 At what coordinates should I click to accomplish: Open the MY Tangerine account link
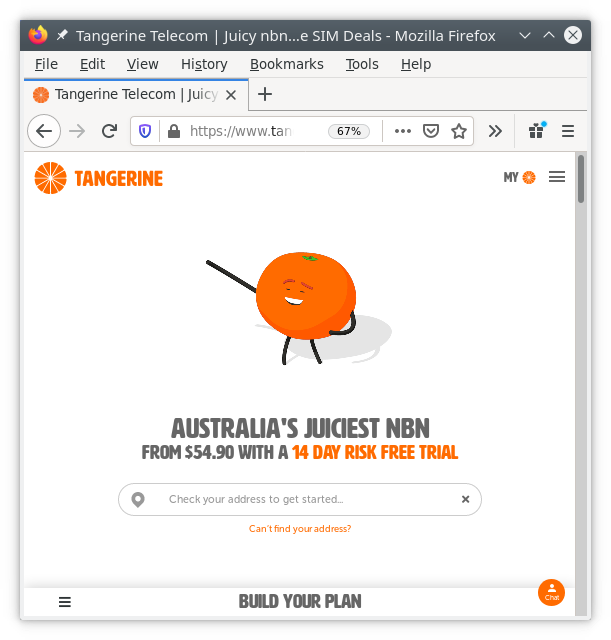pyautogui.click(x=519, y=177)
